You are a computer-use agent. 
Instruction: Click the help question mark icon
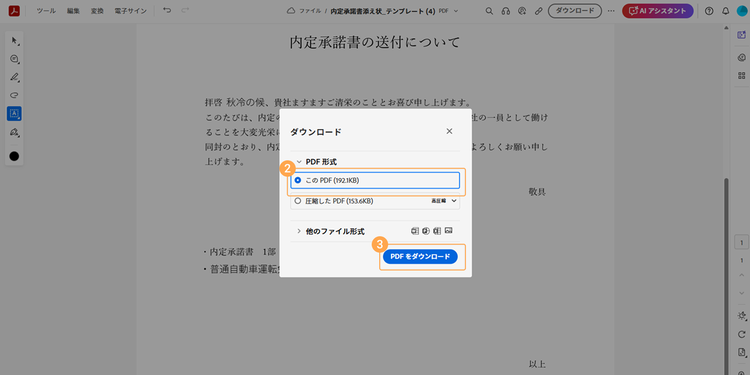click(x=709, y=11)
